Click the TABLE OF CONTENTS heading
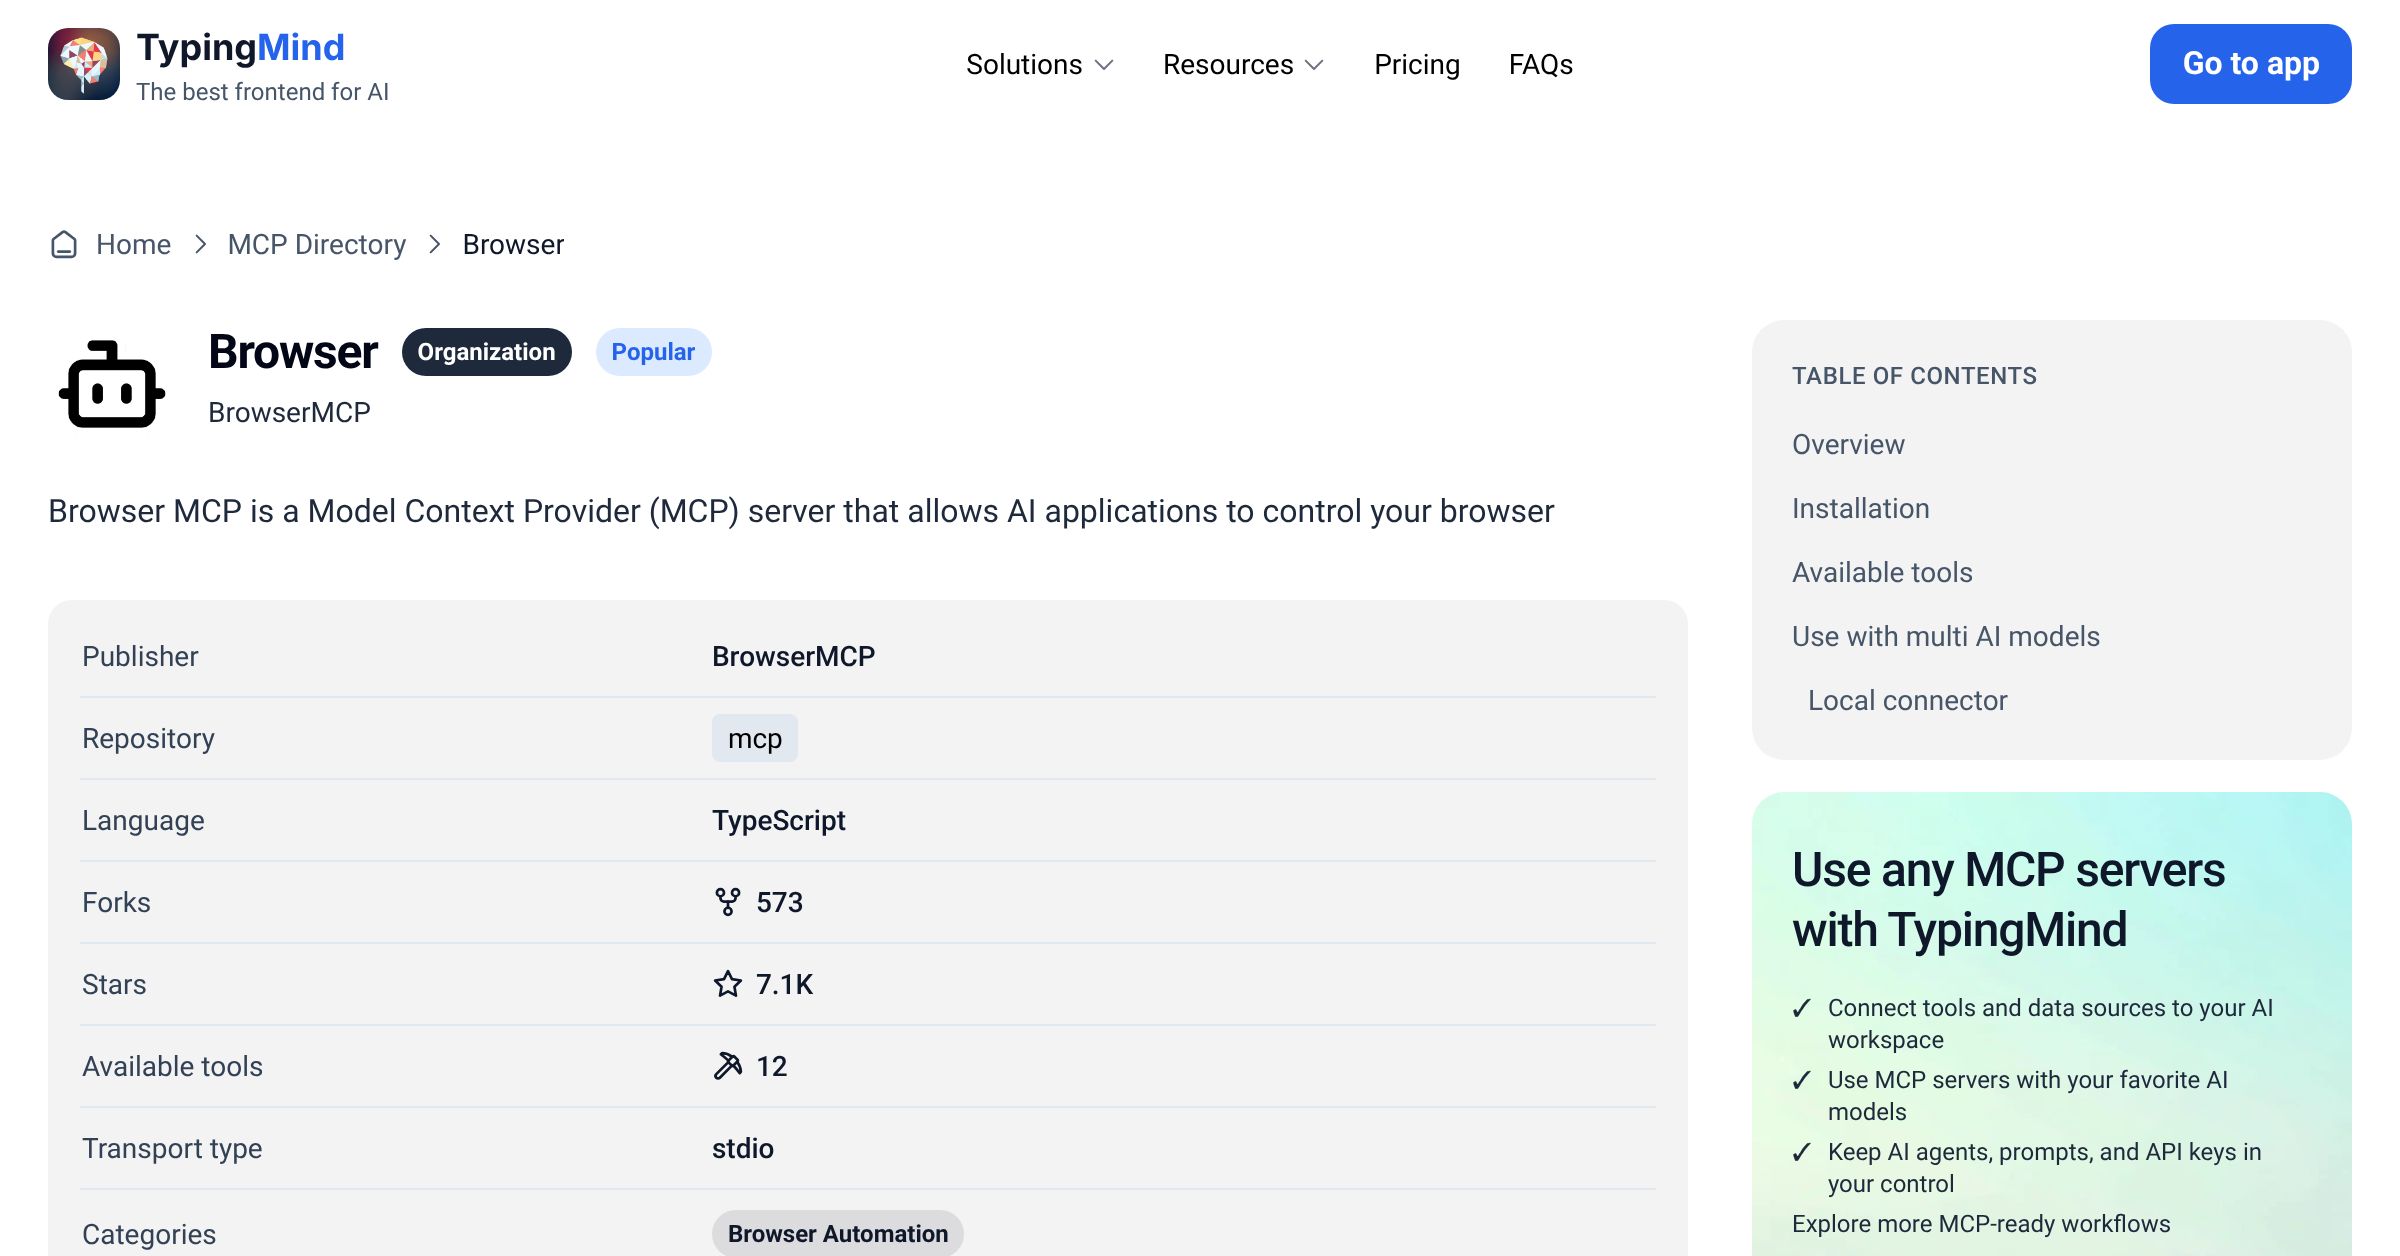 [x=1914, y=376]
